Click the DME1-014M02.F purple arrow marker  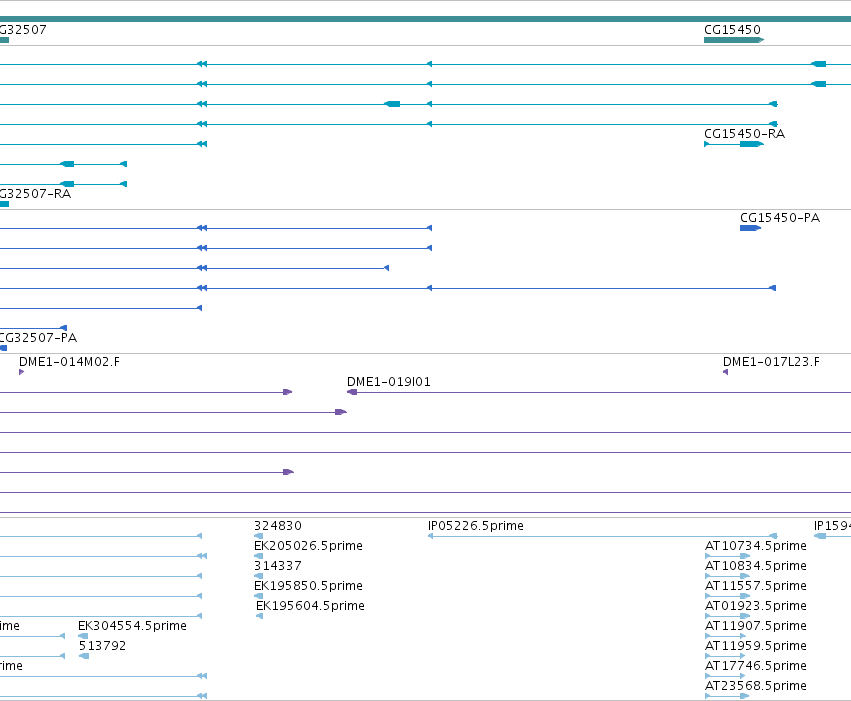point(21,372)
